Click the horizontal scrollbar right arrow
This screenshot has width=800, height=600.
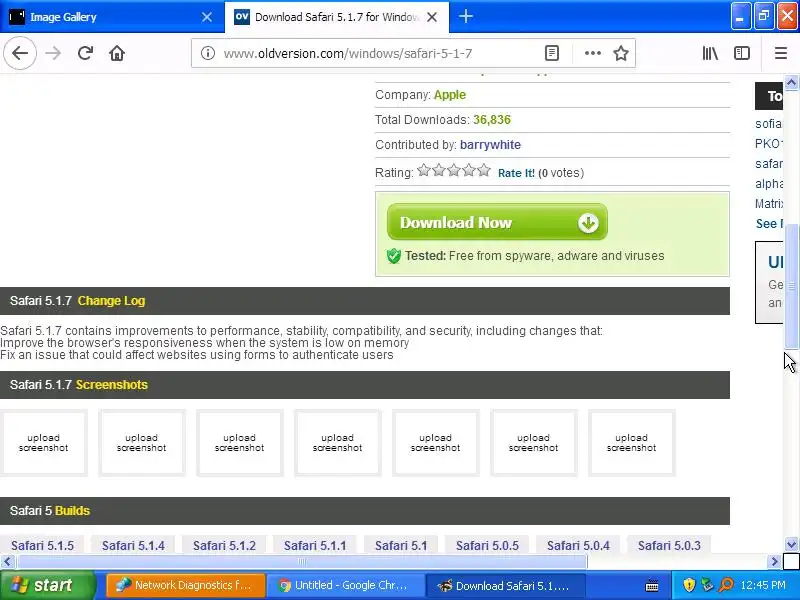(x=774, y=561)
